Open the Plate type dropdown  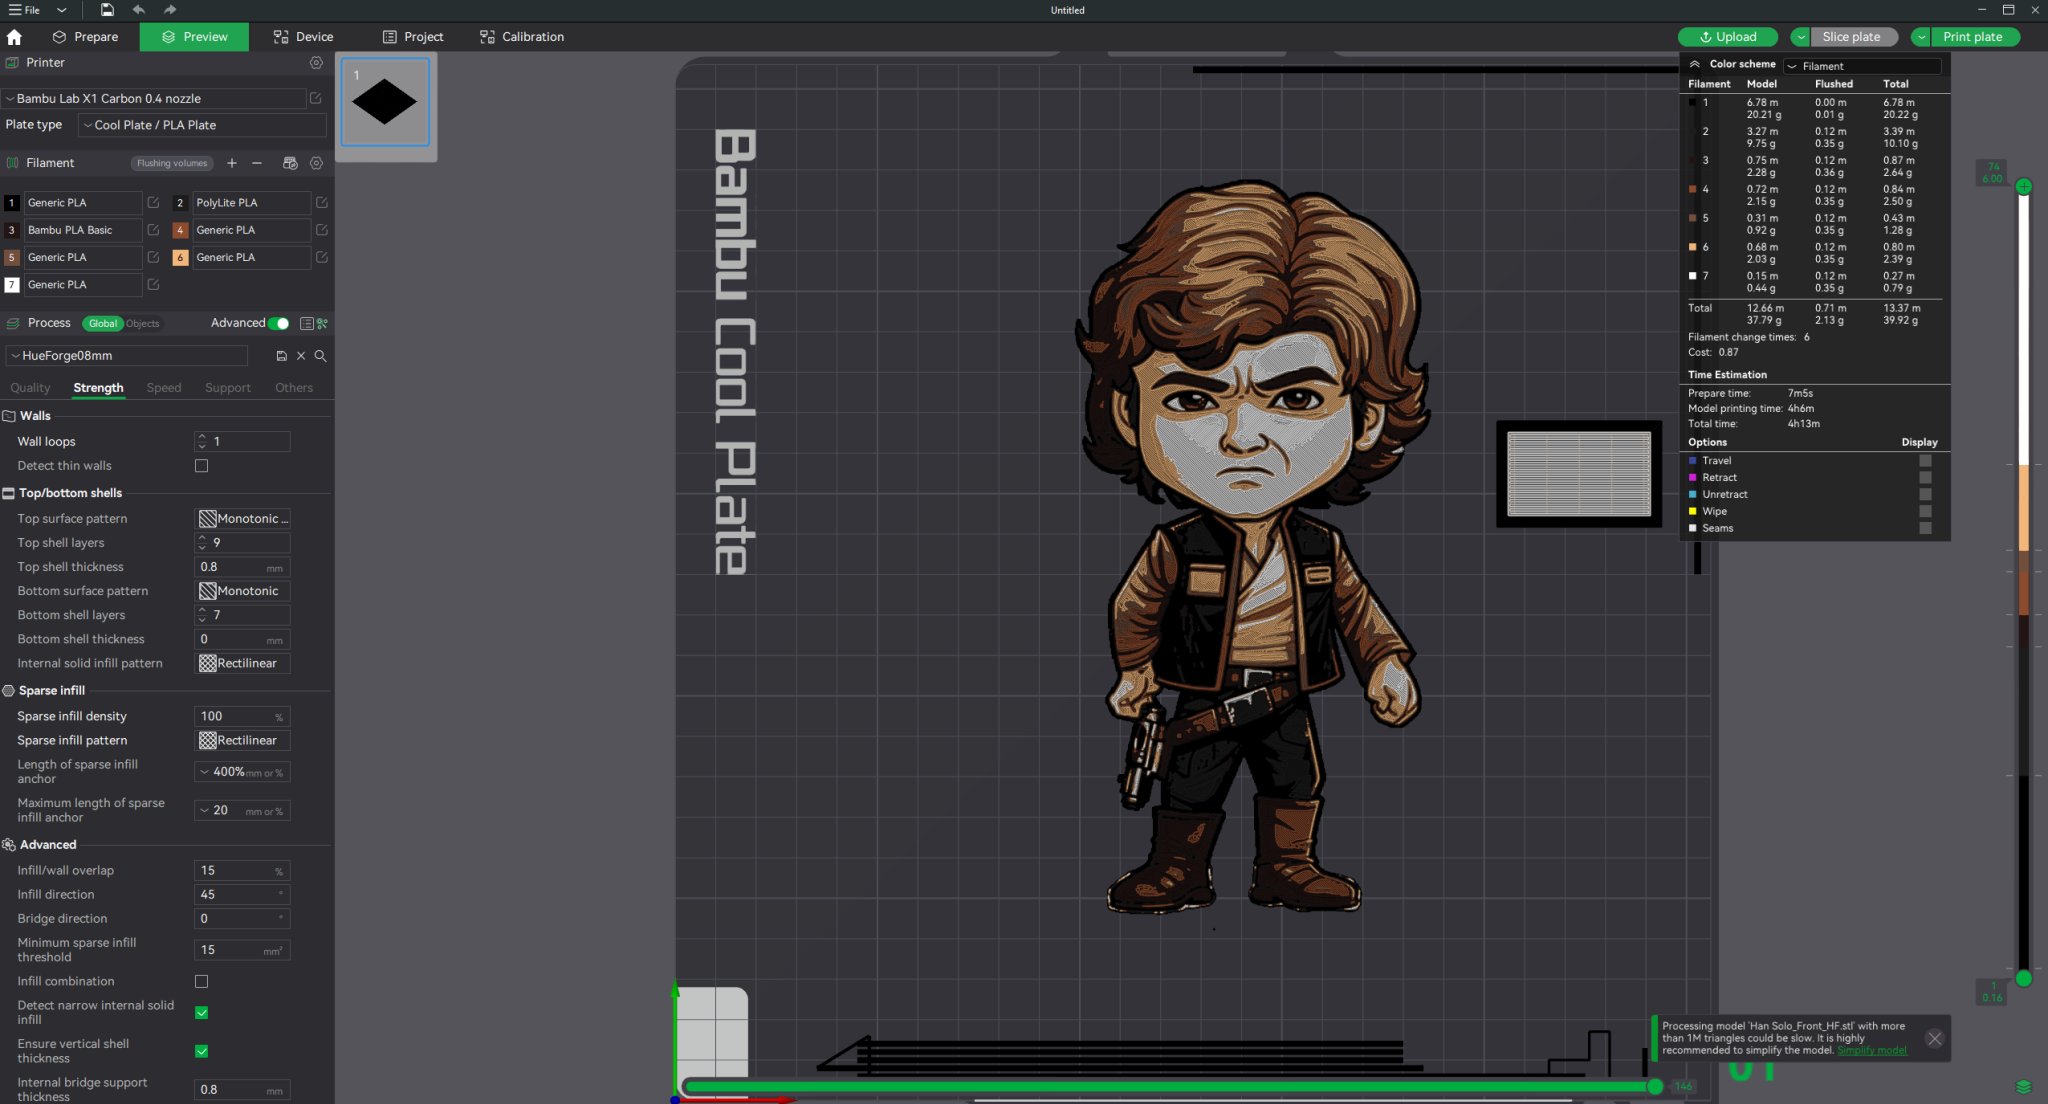click(x=200, y=125)
